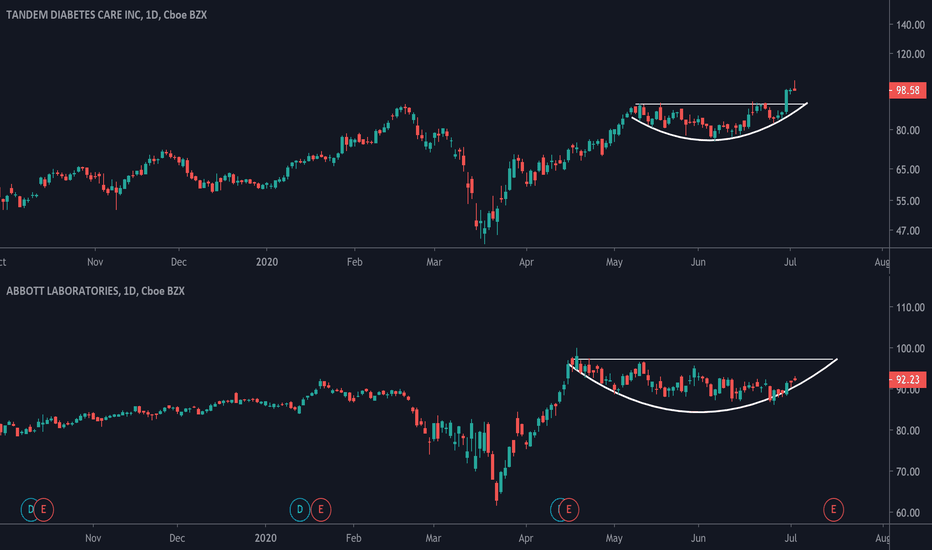This screenshot has width=932, height=550.
Task: Select the Mar label on Tandem time axis
Action: (434, 262)
